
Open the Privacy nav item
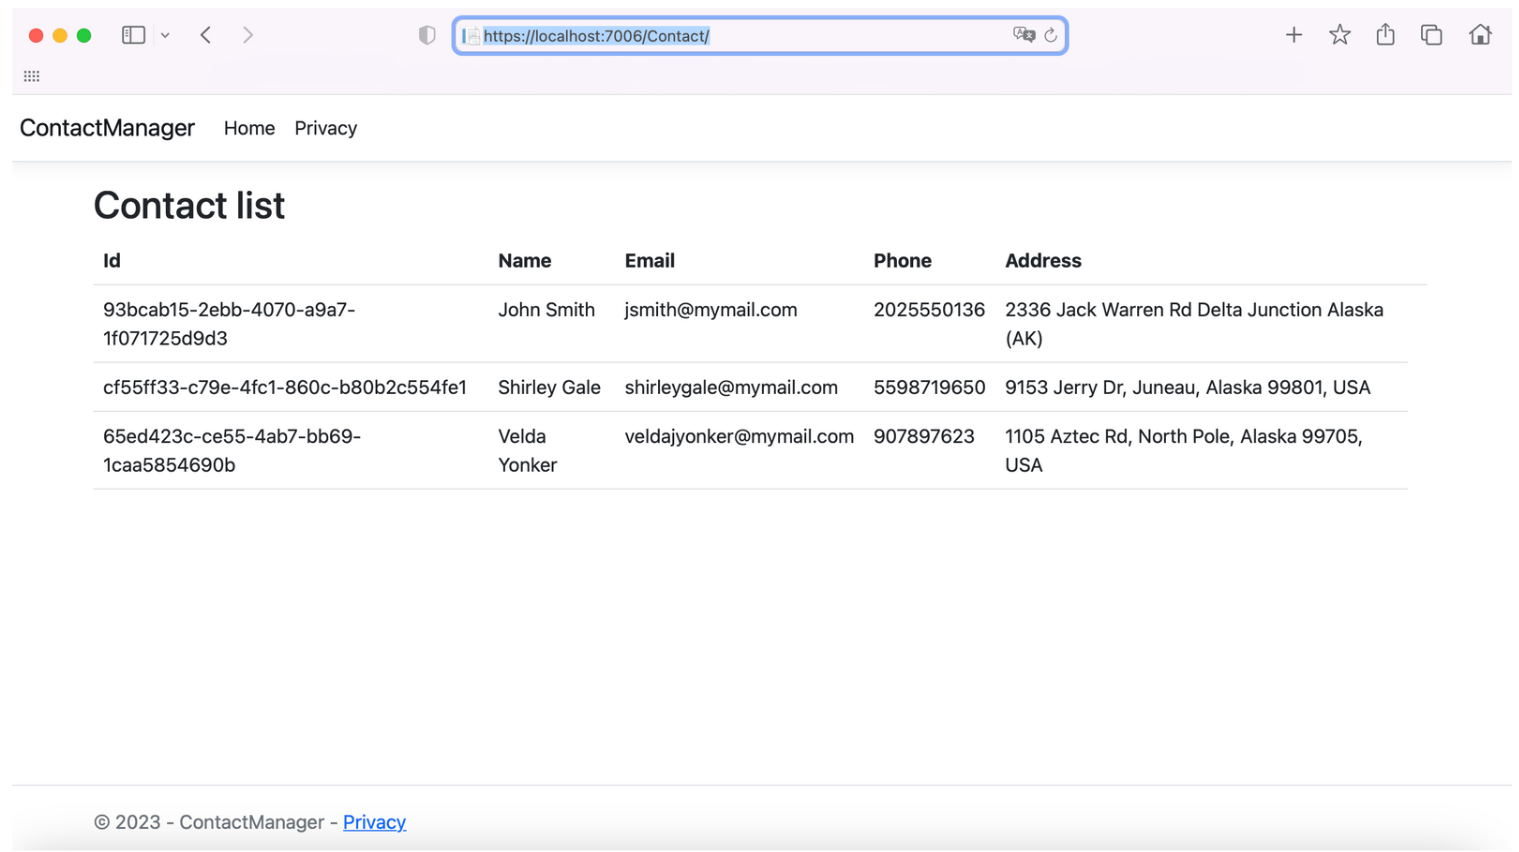[x=325, y=128]
